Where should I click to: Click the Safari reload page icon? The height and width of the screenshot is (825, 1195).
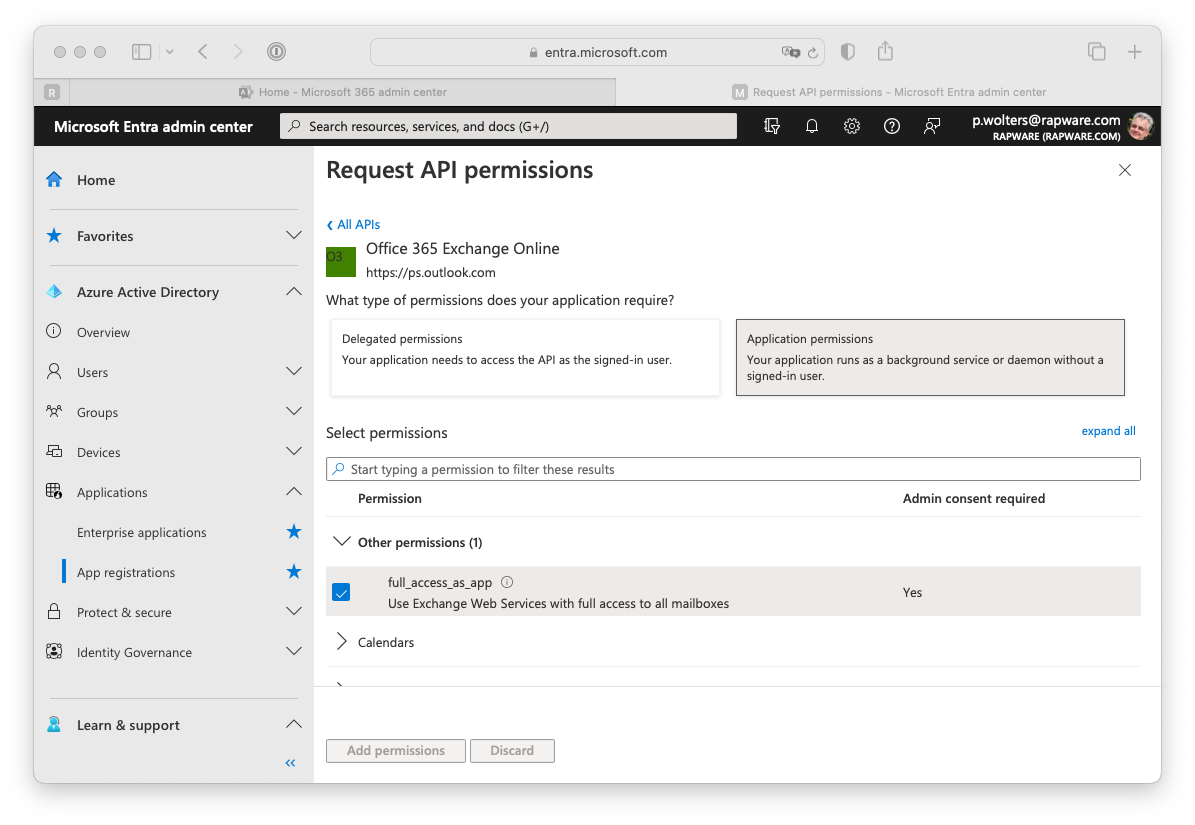coord(812,53)
